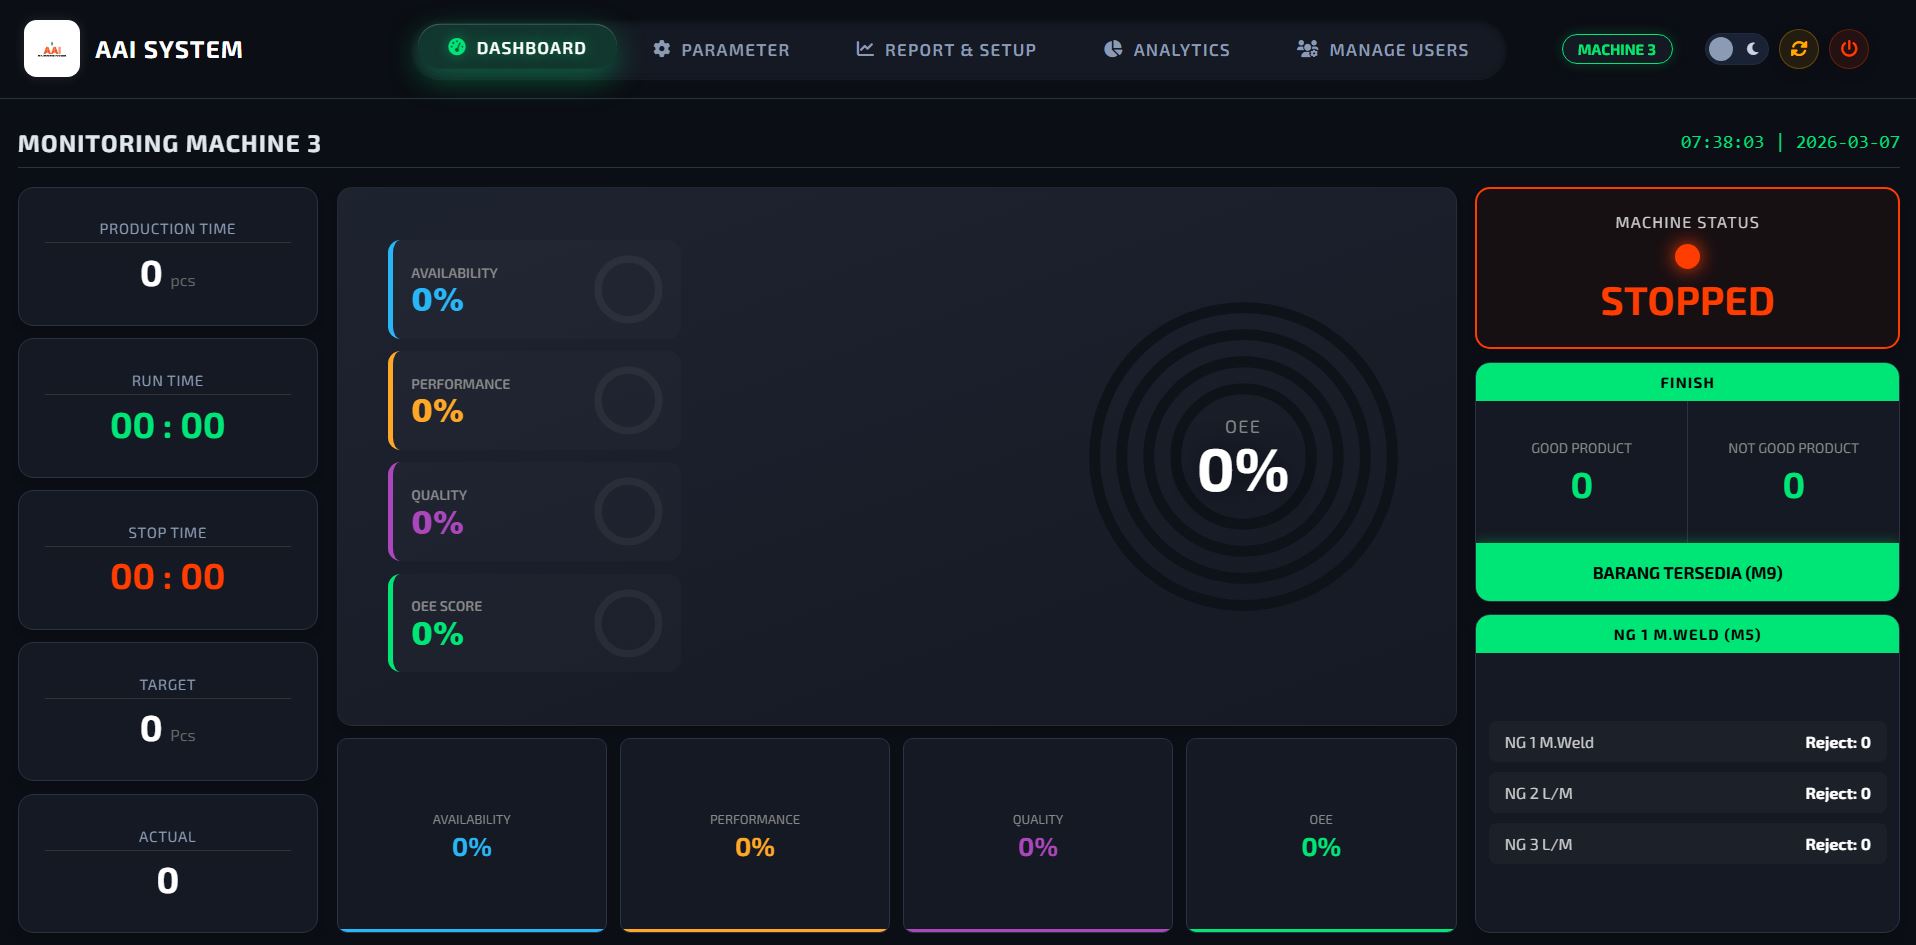Click the date 2026-03-07 link

(x=1846, y=142)
